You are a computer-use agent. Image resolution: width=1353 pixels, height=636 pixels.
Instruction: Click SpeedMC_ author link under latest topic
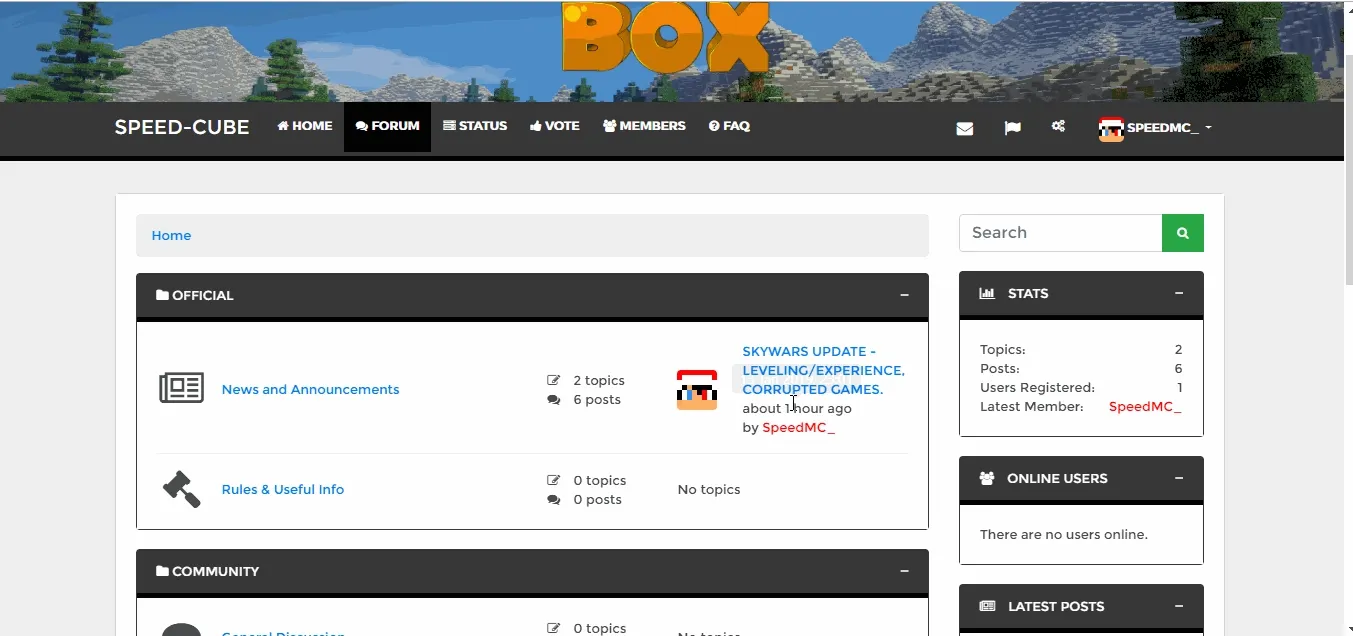pyautogui.click(x=798, y=427)
